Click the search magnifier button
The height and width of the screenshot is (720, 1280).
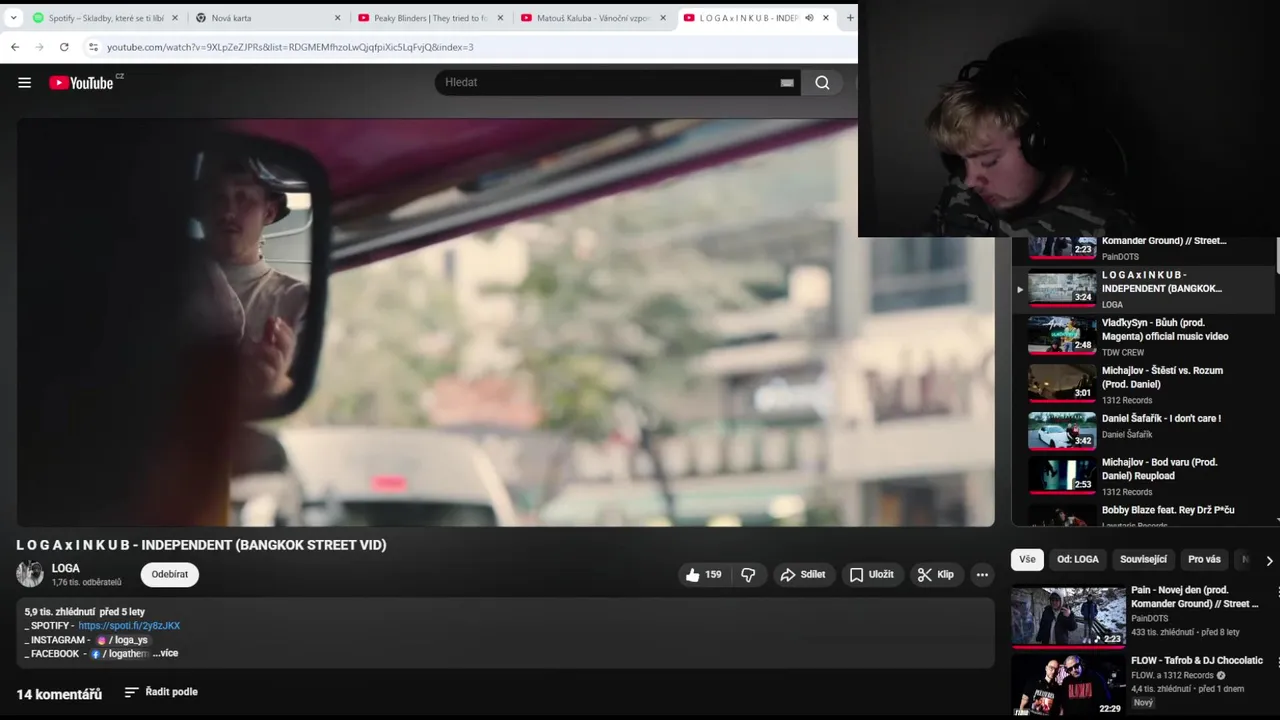(x=822, y=83)
